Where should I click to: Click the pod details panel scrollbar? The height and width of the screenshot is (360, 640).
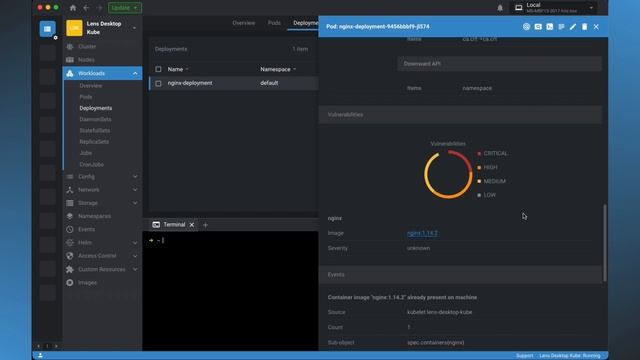tap(604, 242)
